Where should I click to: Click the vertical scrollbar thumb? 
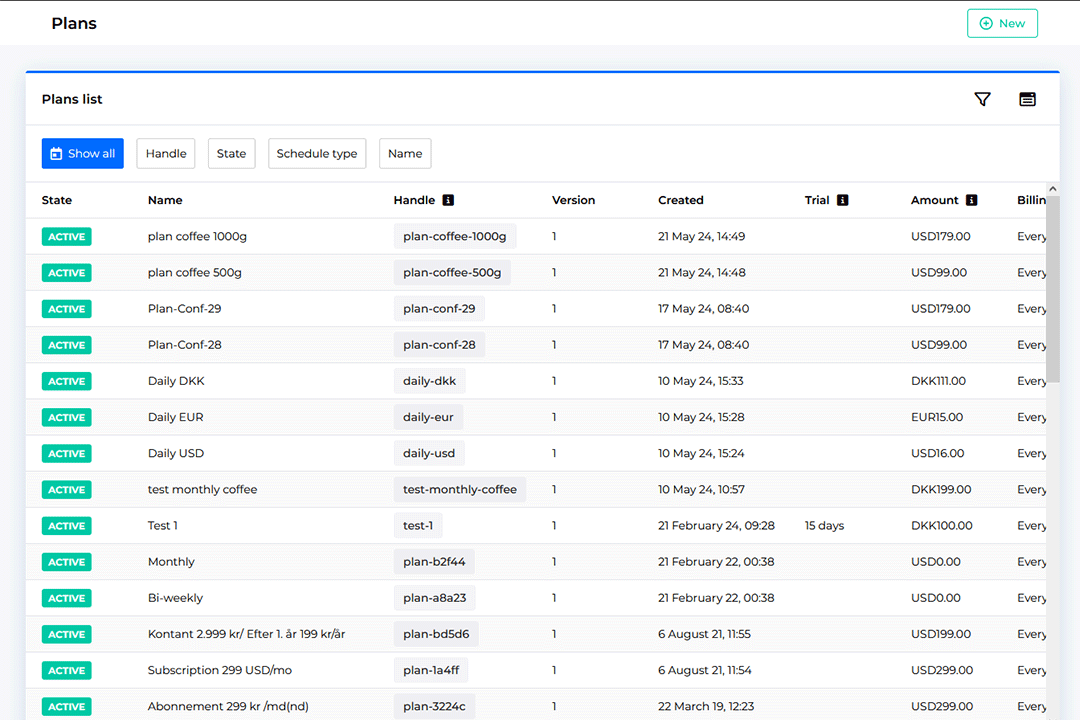click(x=1052, y=289)
